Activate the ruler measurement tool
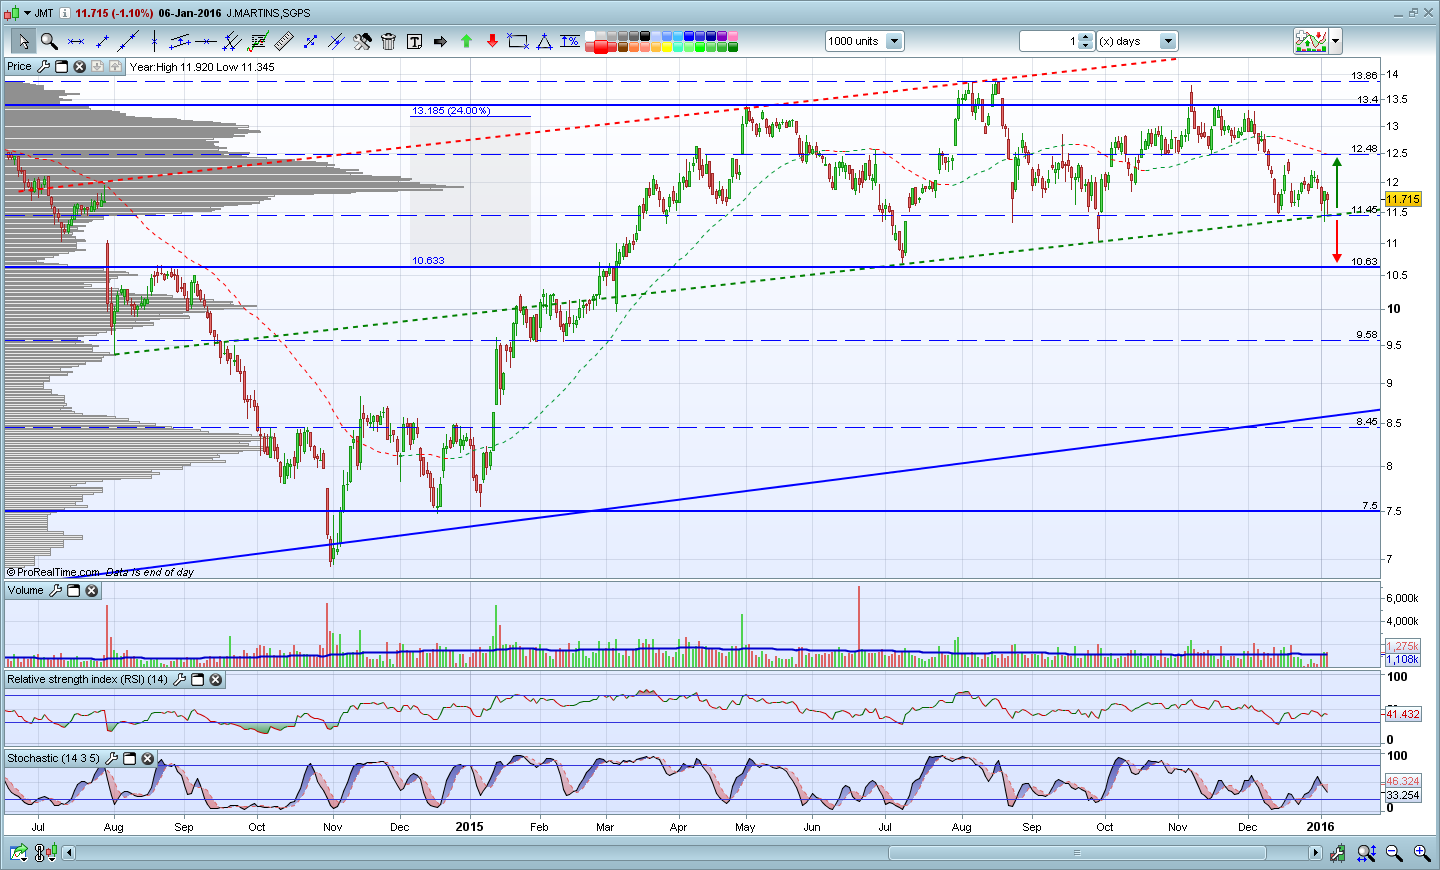The width and height of the screenshot is (1440, 870). (284, 41)
